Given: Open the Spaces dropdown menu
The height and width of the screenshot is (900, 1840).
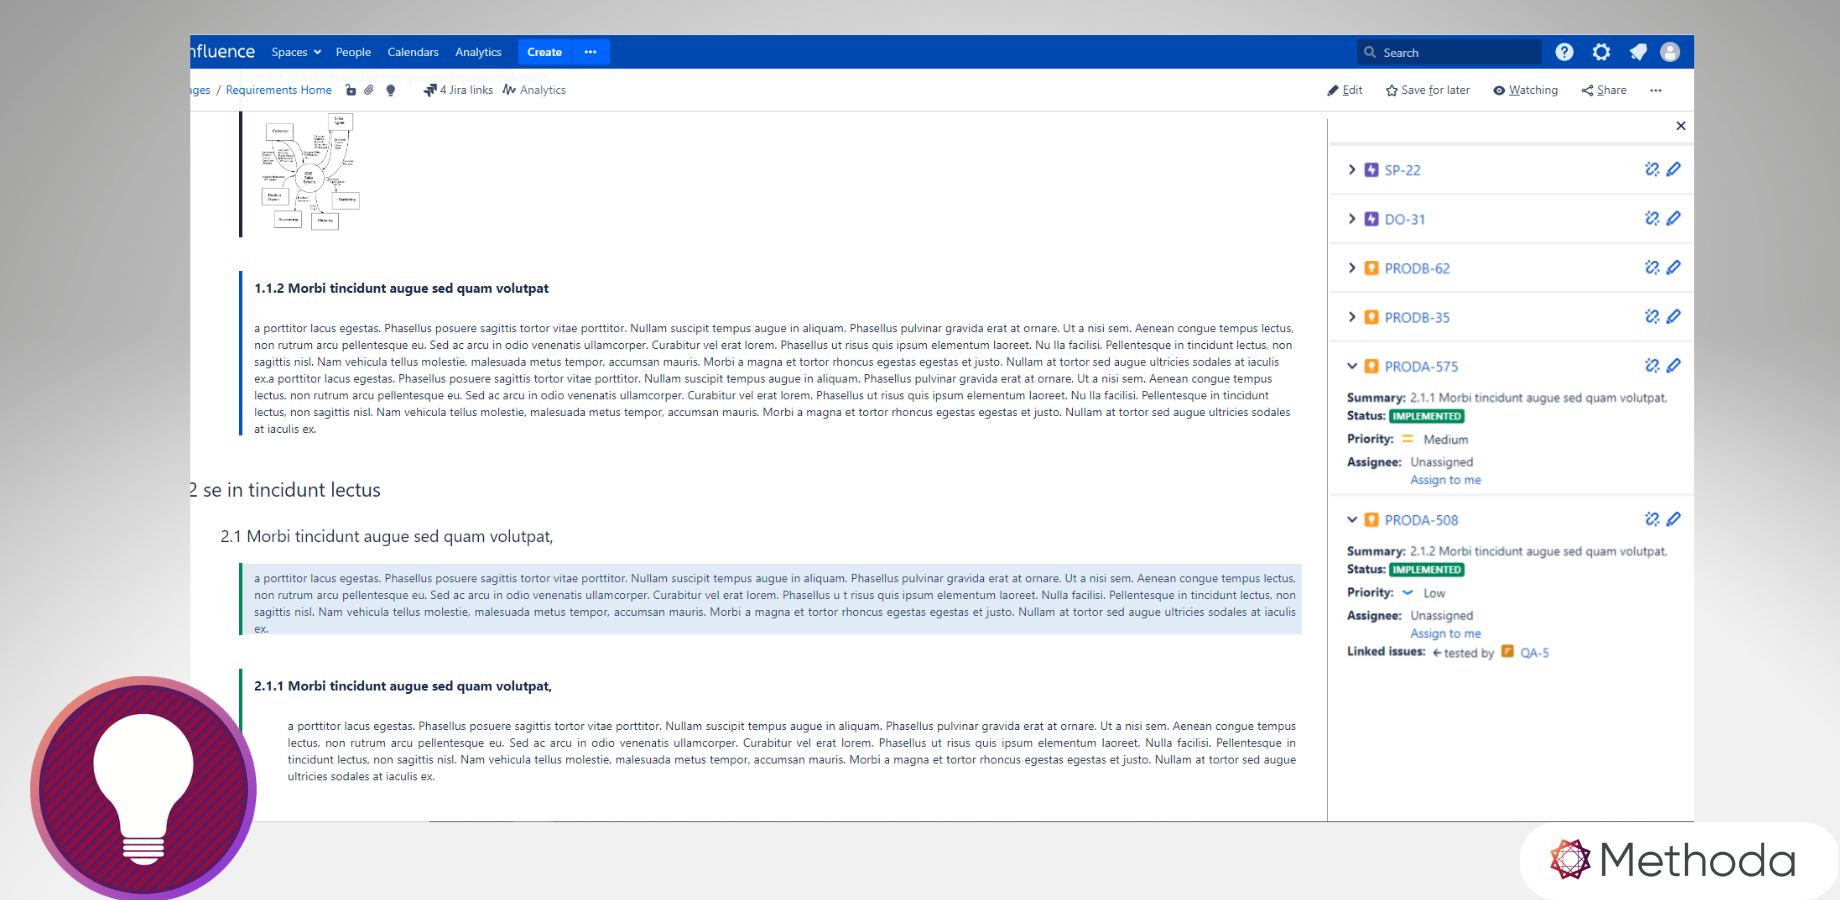Looking at the screenshot, I should coord(296,52).
